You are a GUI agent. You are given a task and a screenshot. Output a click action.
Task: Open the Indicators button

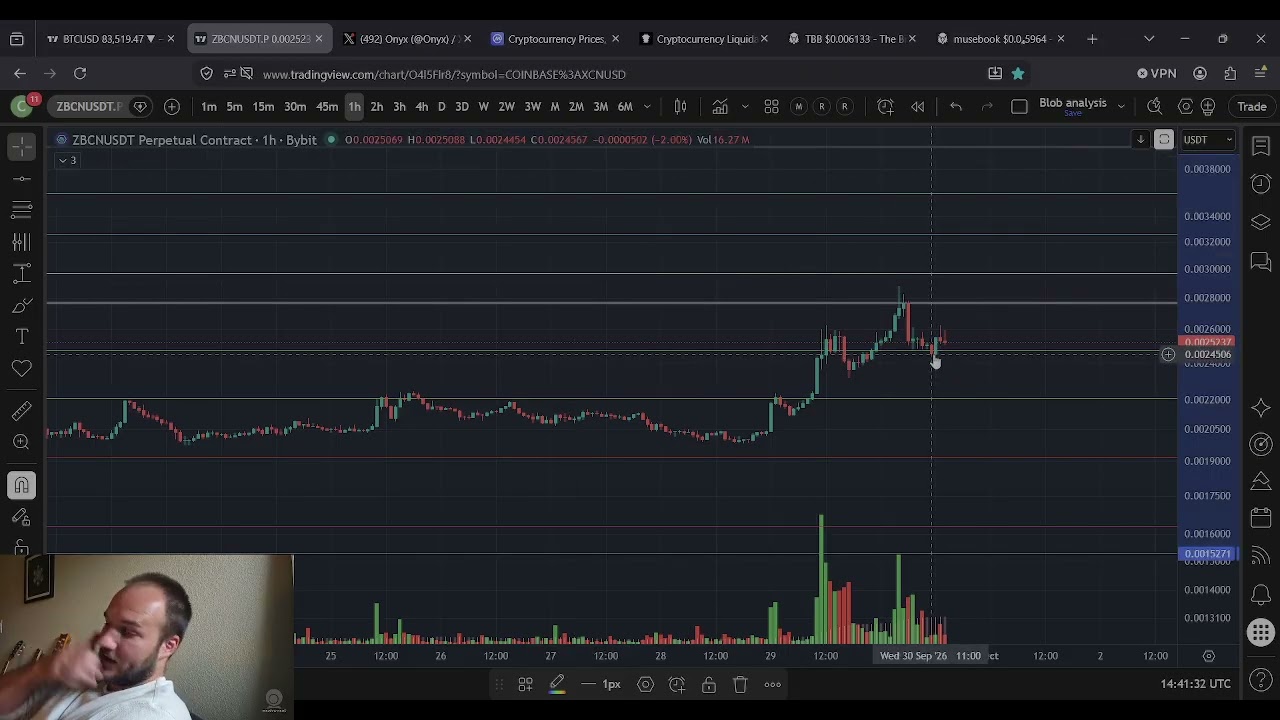(720, 106)
